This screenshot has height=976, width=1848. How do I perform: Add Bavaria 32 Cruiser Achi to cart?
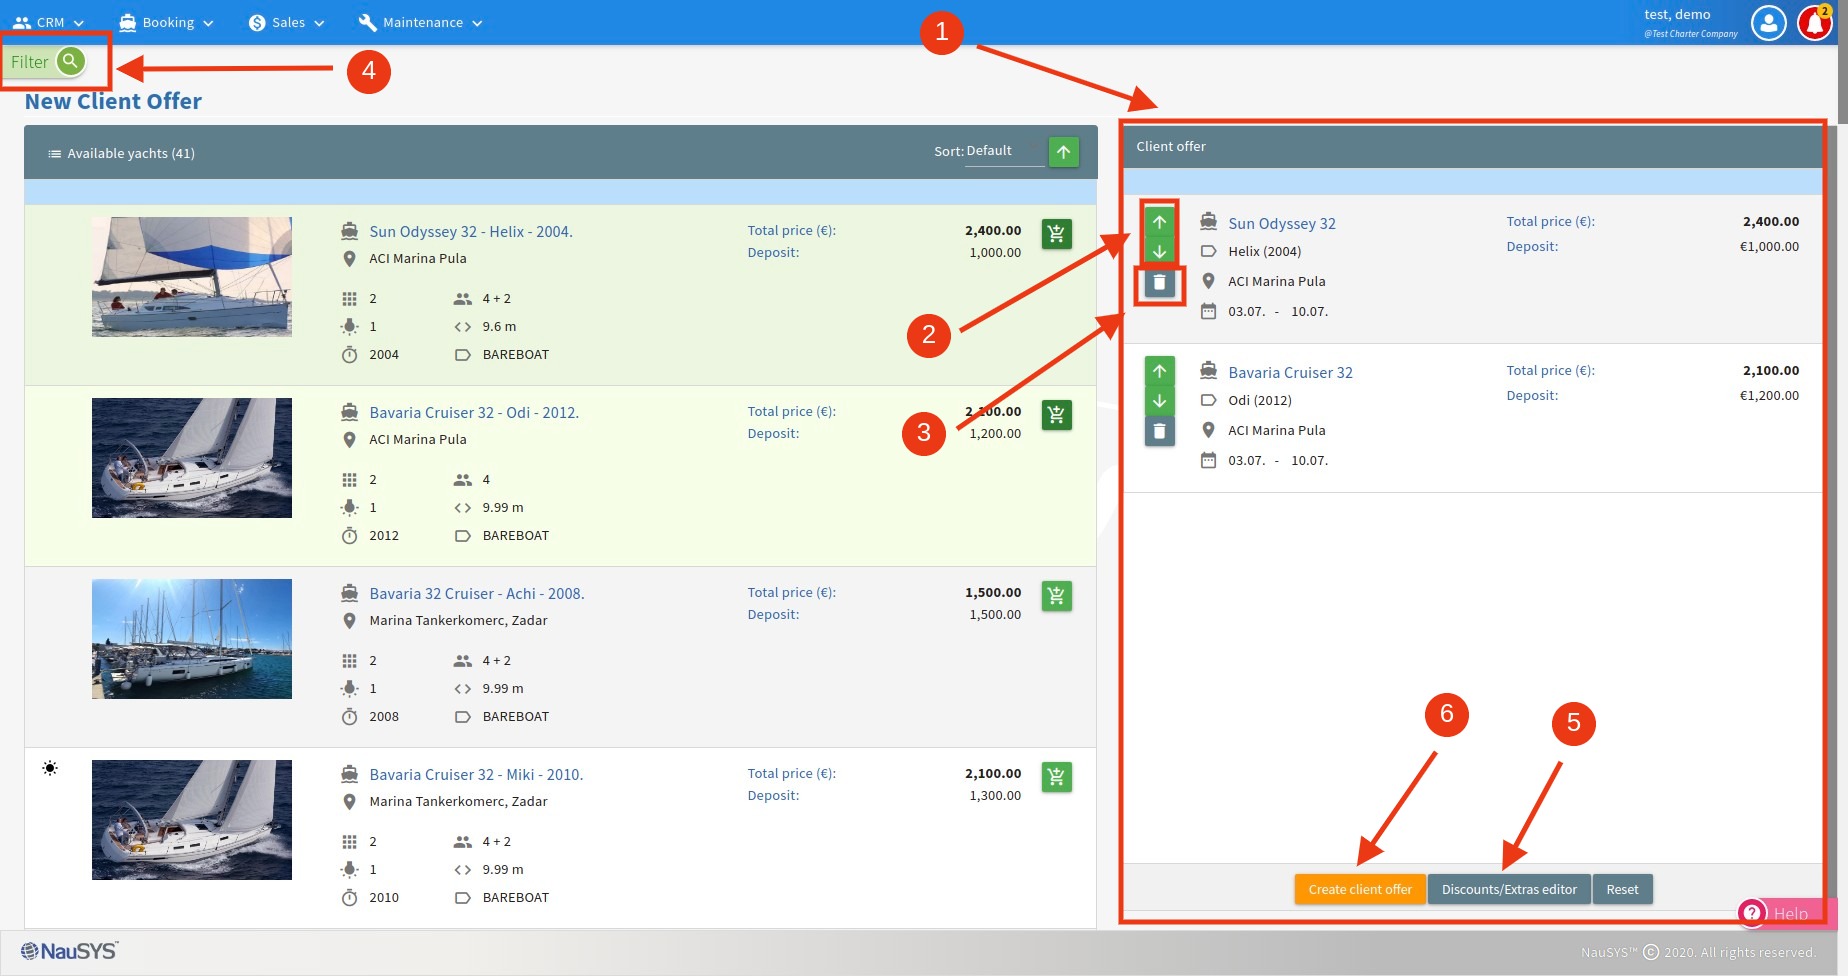click(1056, 596)
